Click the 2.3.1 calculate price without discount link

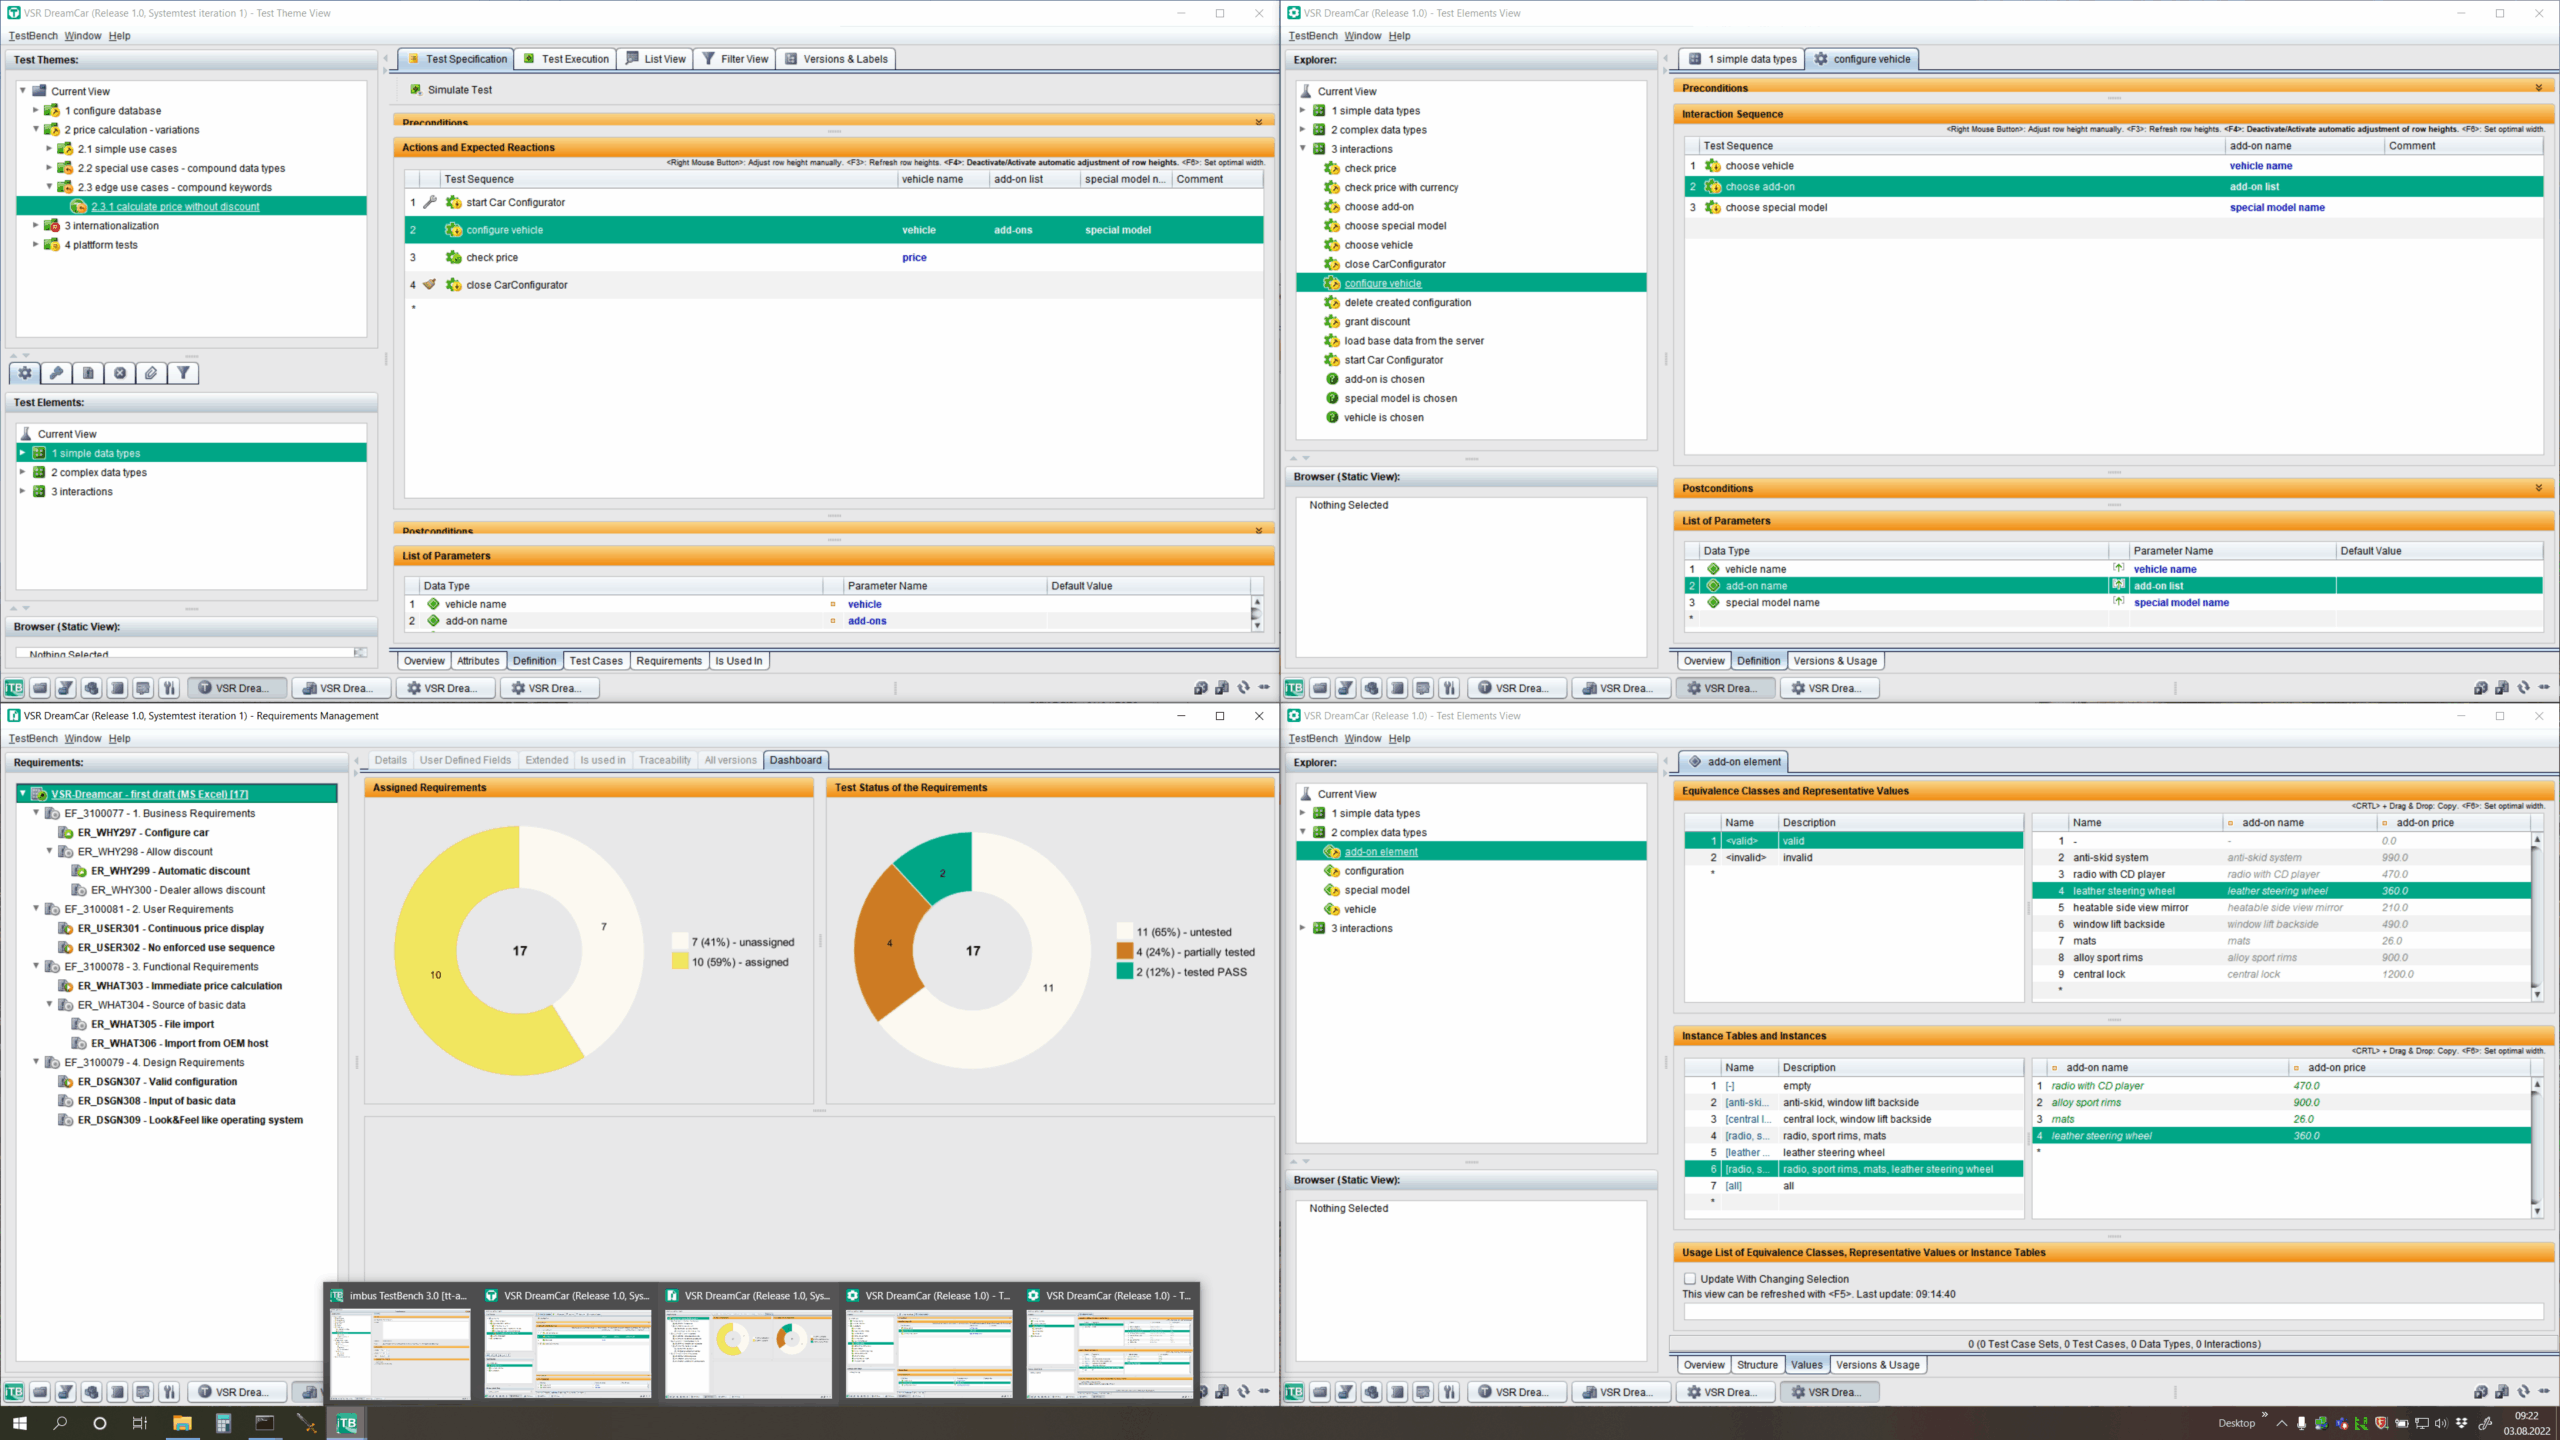coord(175,207)
